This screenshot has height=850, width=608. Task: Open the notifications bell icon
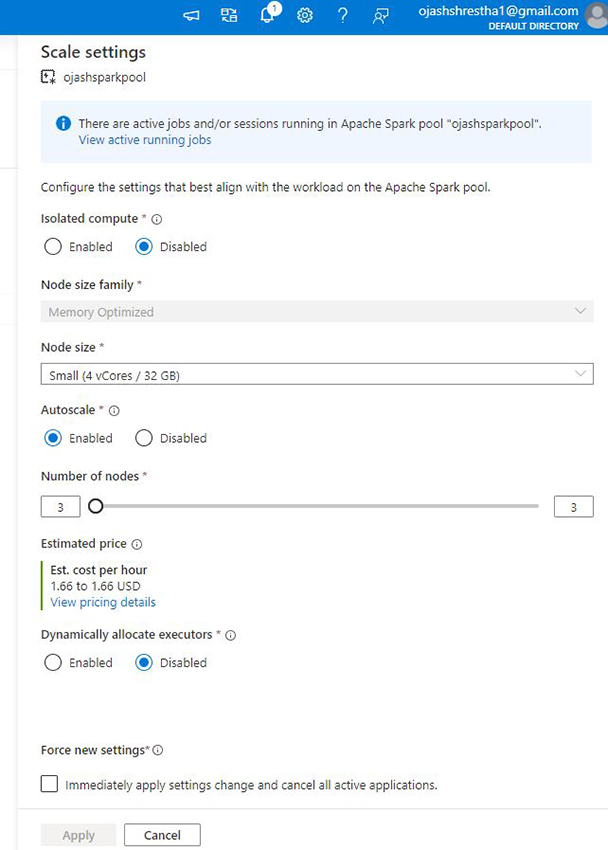click(267, 15)
